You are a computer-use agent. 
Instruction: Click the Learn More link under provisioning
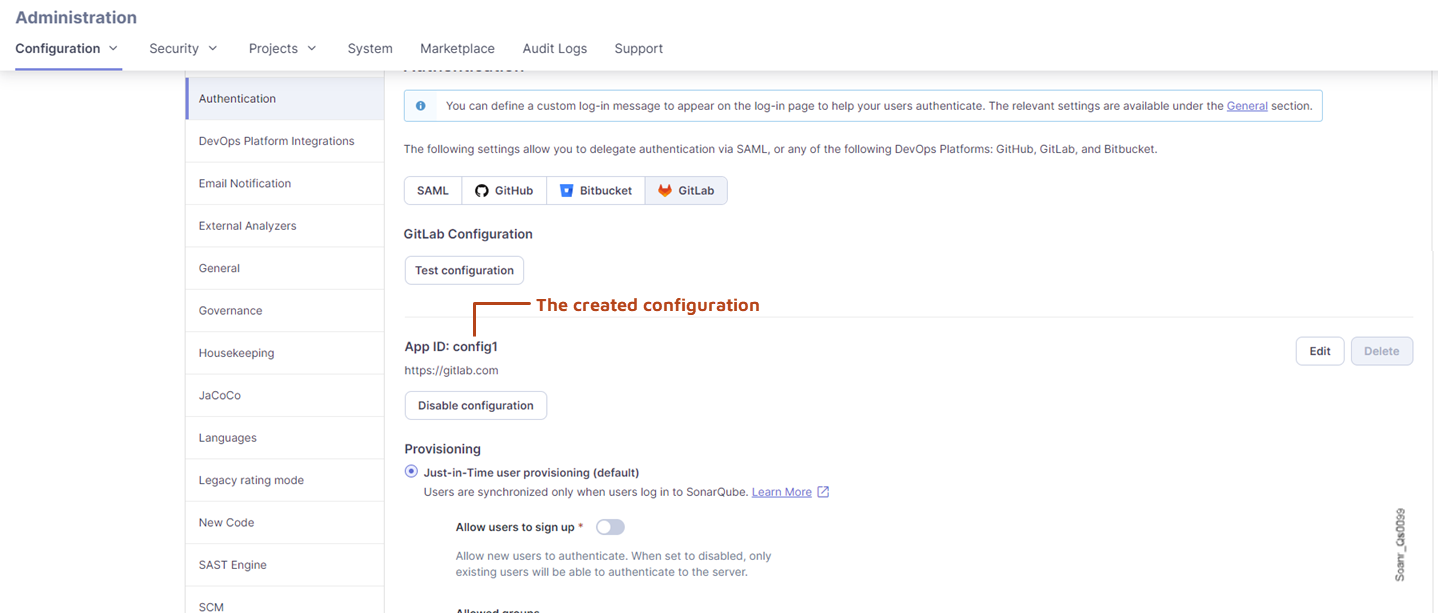782,491
